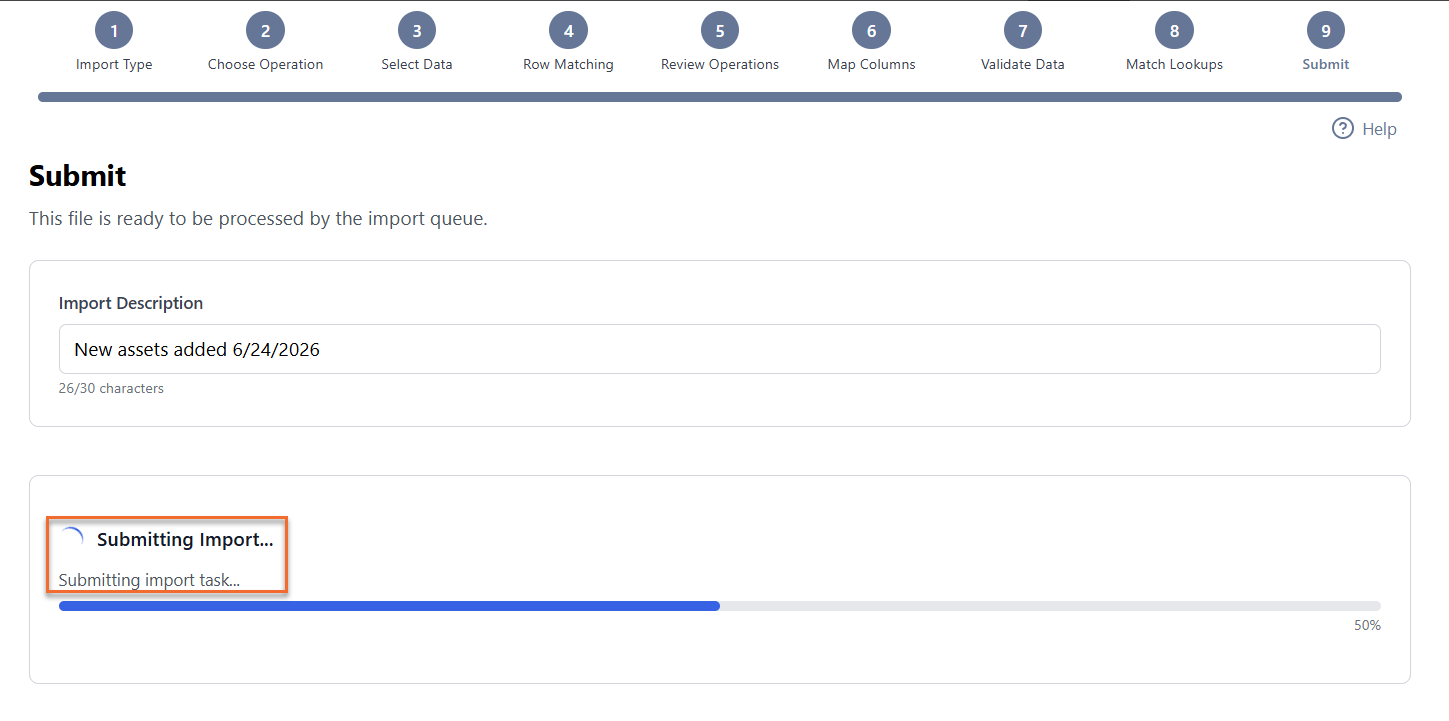Click the Import Description text field
This screenshot has height=721, width=1449.
(x=720, y=349)
